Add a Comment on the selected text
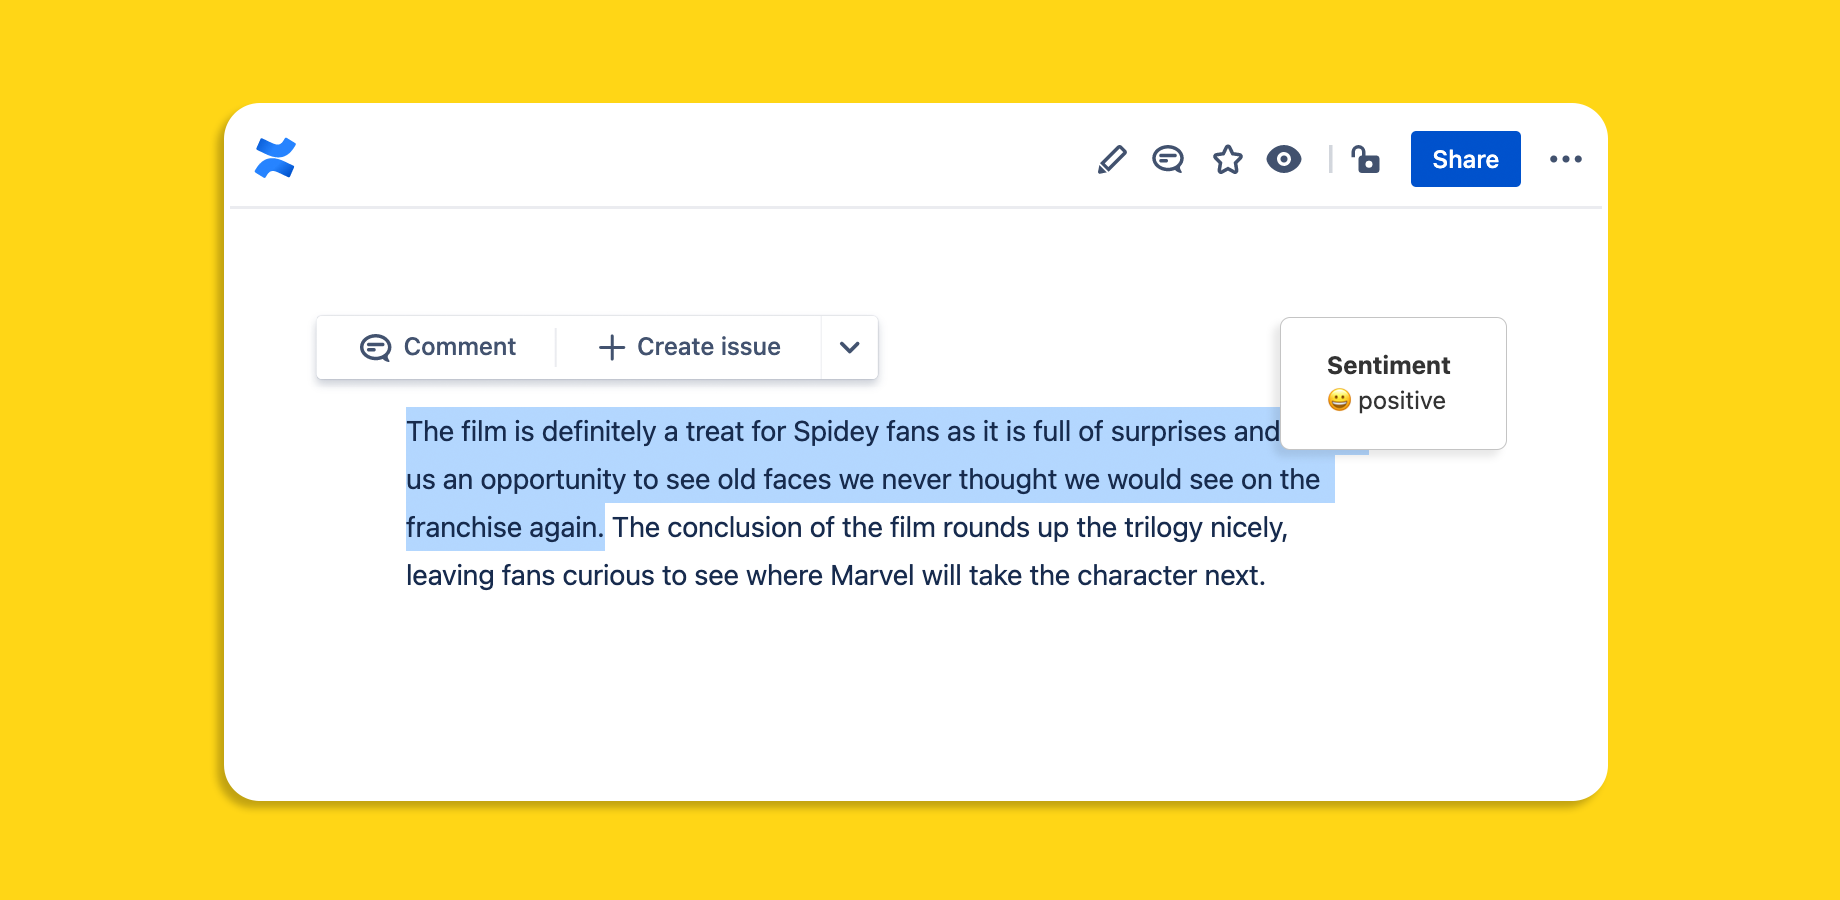The image size is (1840, 900). (x=459, y=347)
